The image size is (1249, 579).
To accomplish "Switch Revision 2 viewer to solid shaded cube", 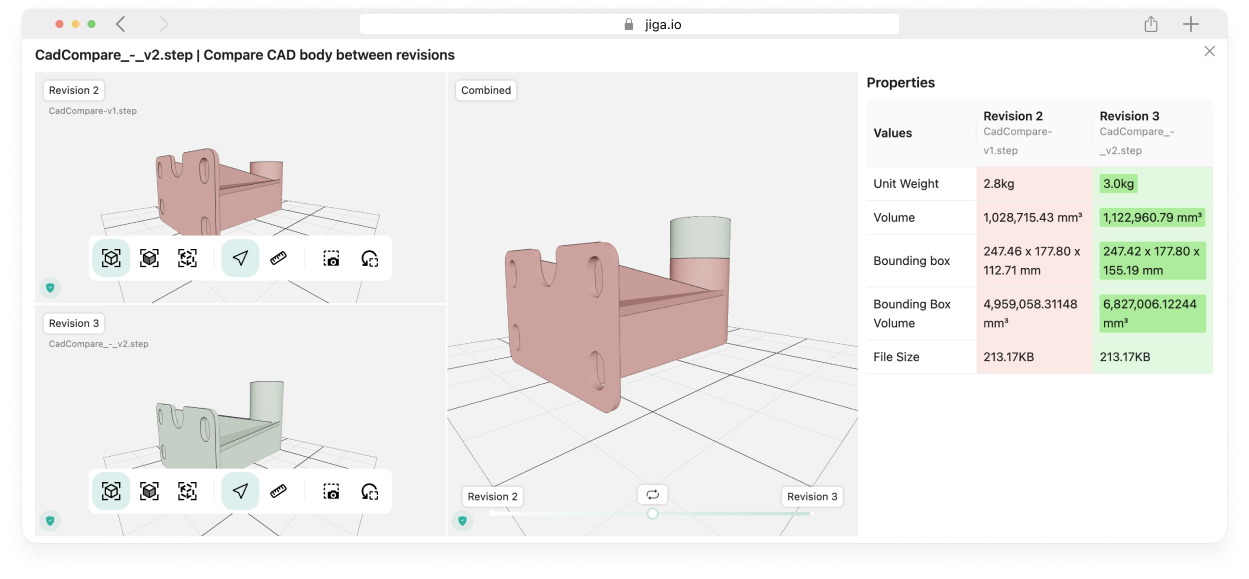I will click(x=149, y=258).
